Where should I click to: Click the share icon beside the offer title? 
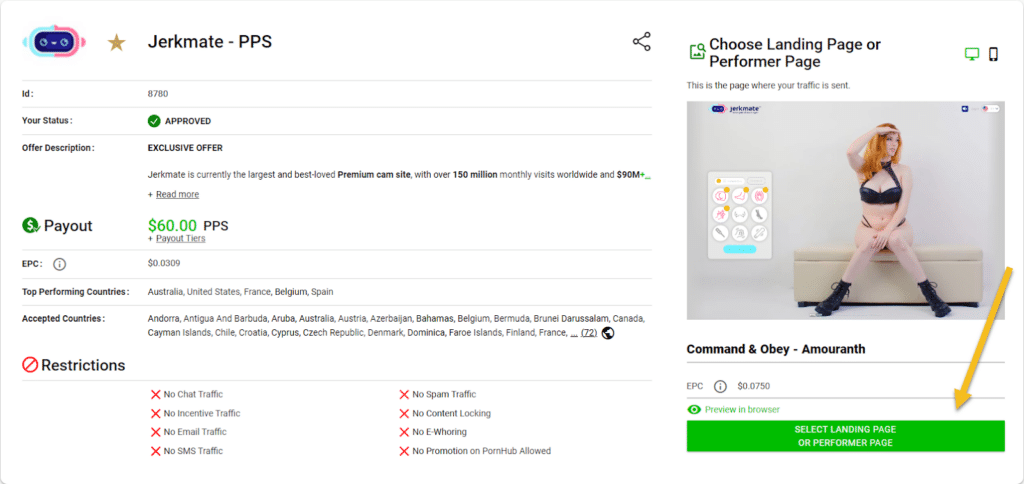coord(641,42)
